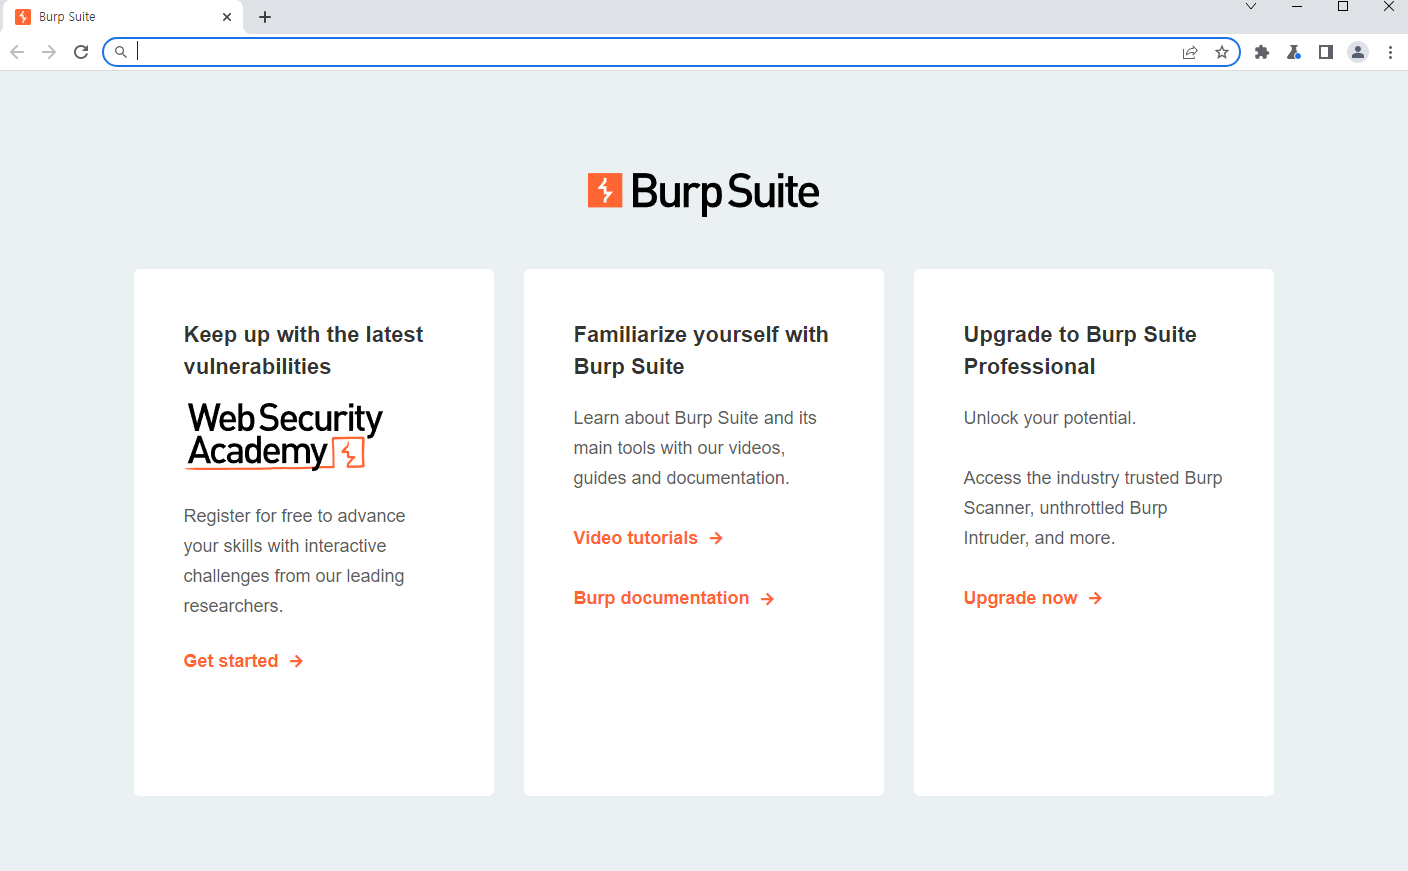Open the Chrome Labs flask icon
The width and height of the screenshot is (1408, 871).
(1294, 52)
